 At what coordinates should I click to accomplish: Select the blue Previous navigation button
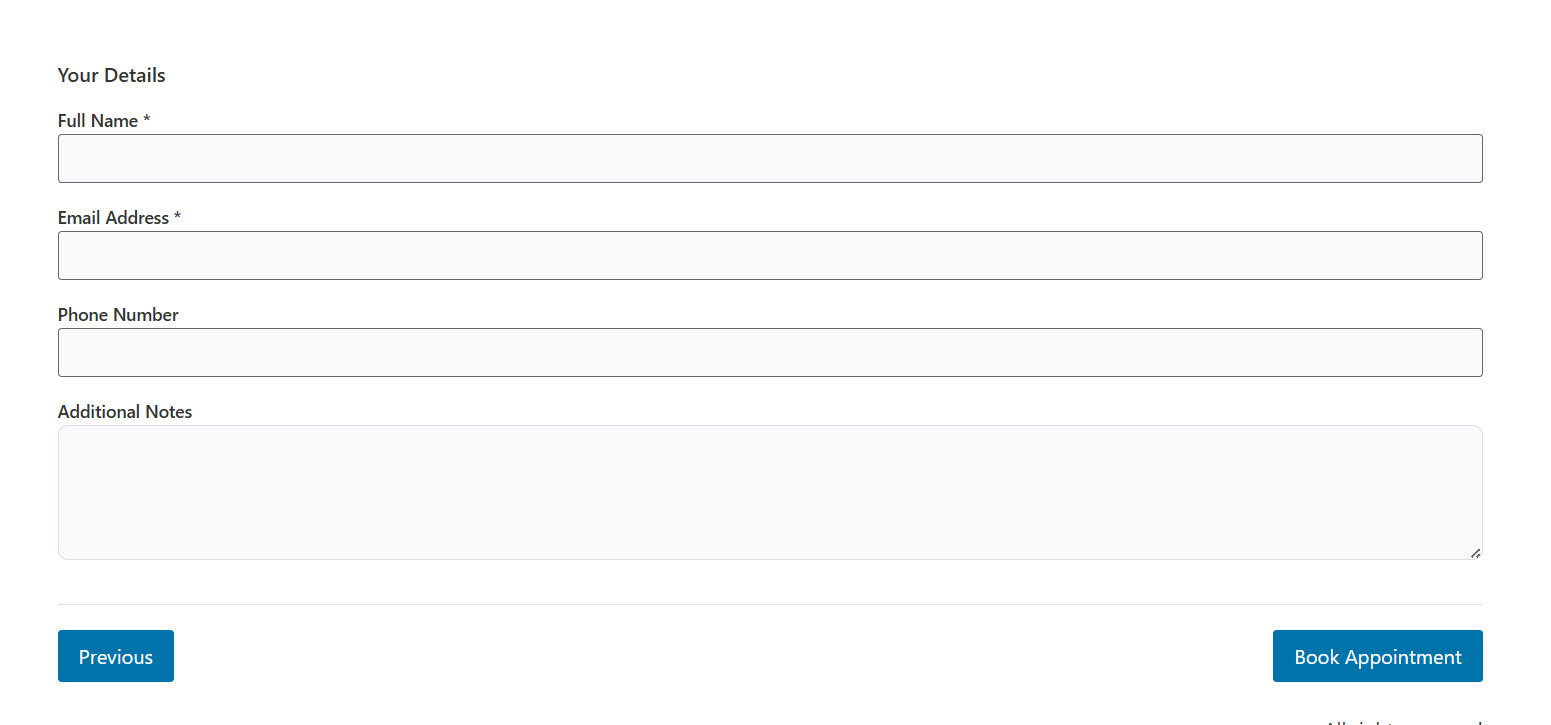115,656
